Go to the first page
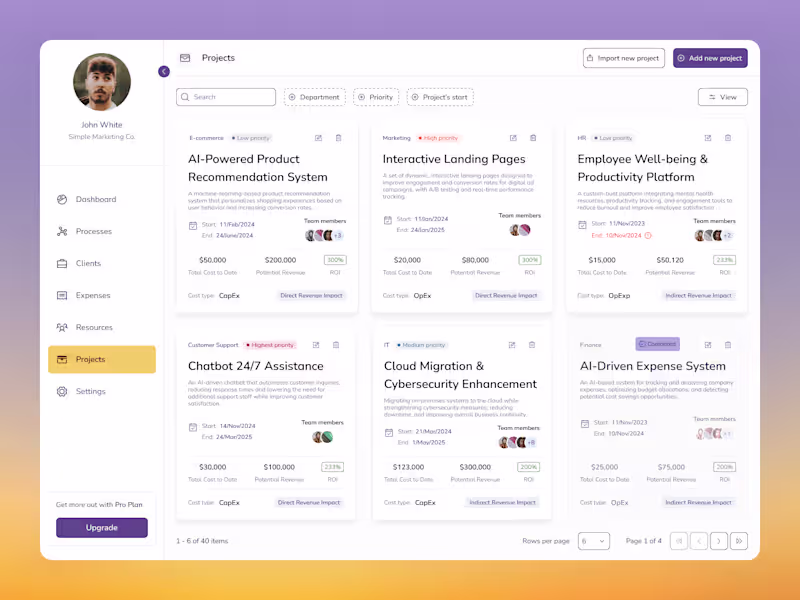This screenshot has height=600, width=800. coord(679,541)
